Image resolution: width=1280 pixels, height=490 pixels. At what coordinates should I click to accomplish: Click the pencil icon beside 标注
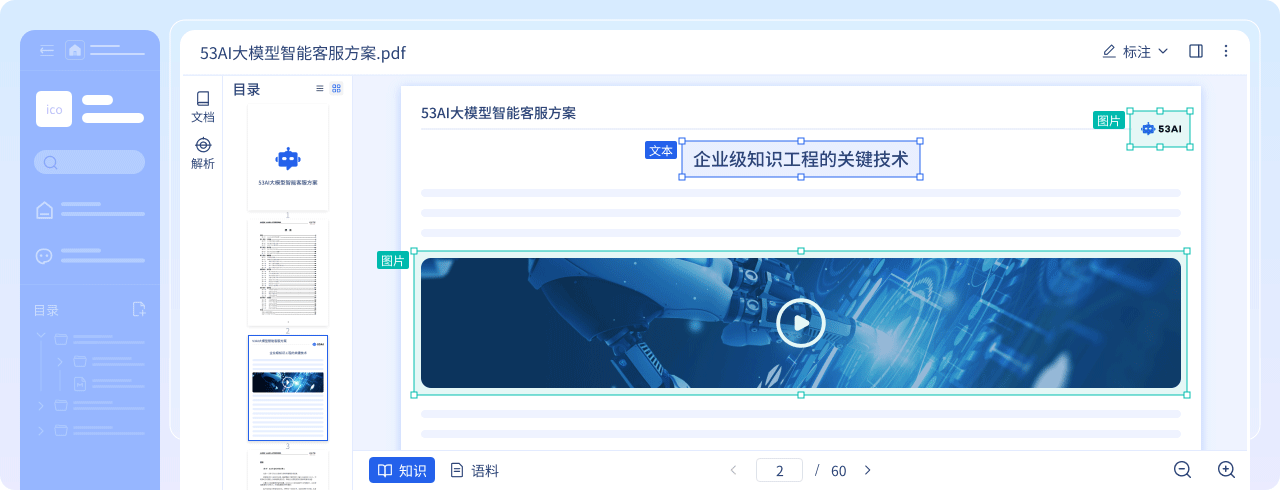pyautogui.click(x=1108, y=51)
